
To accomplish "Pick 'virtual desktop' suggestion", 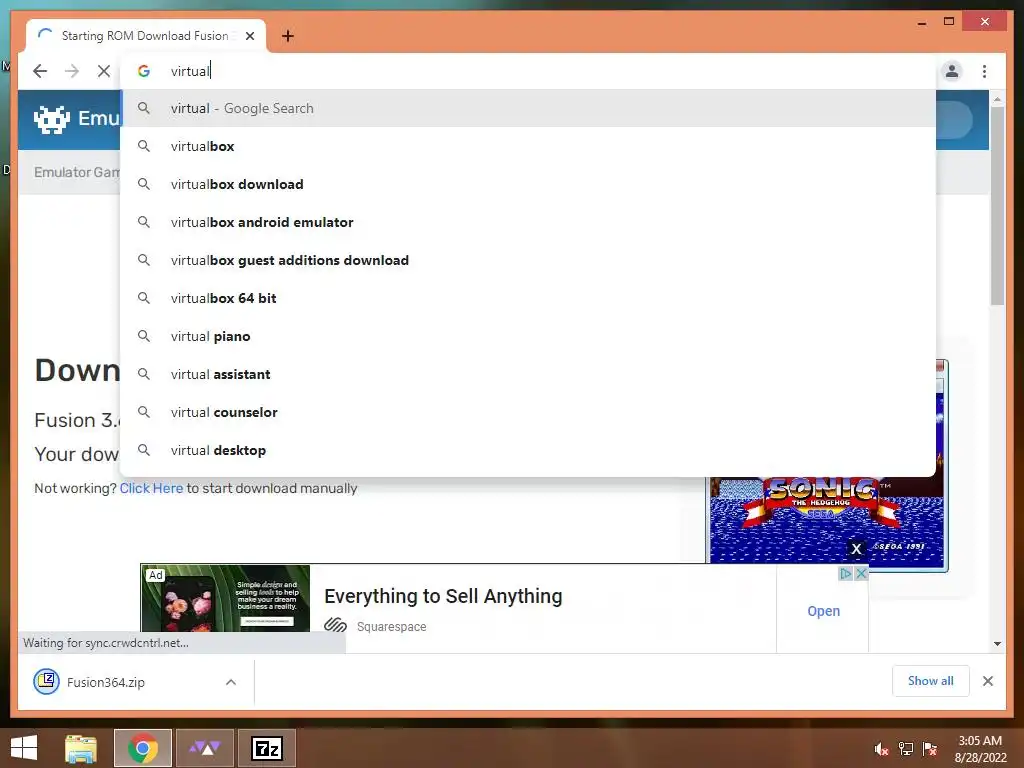I will coord(528,451).
